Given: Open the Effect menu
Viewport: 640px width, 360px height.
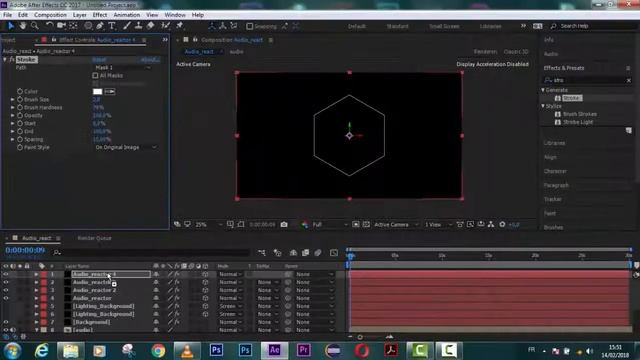Looking at the screenshot, I should click(x=100, y=15).
